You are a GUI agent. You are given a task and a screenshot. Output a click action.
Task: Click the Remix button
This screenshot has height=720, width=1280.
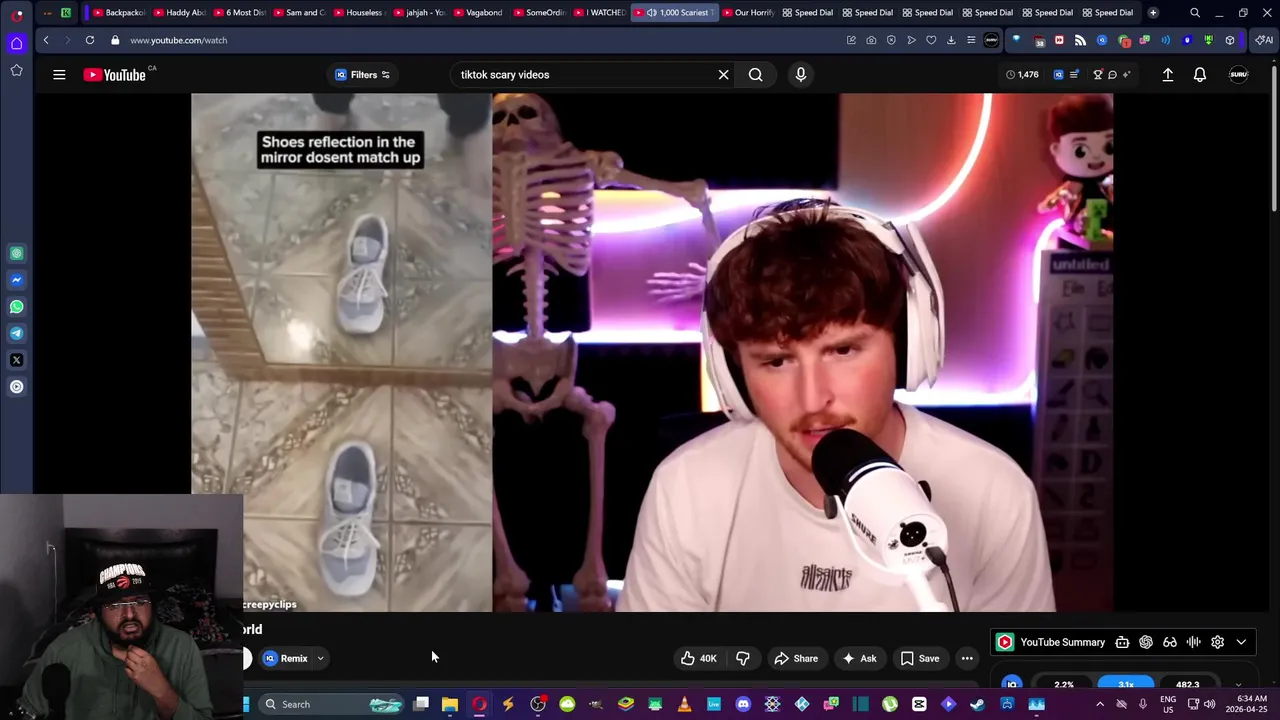click(x=286, y=658)
